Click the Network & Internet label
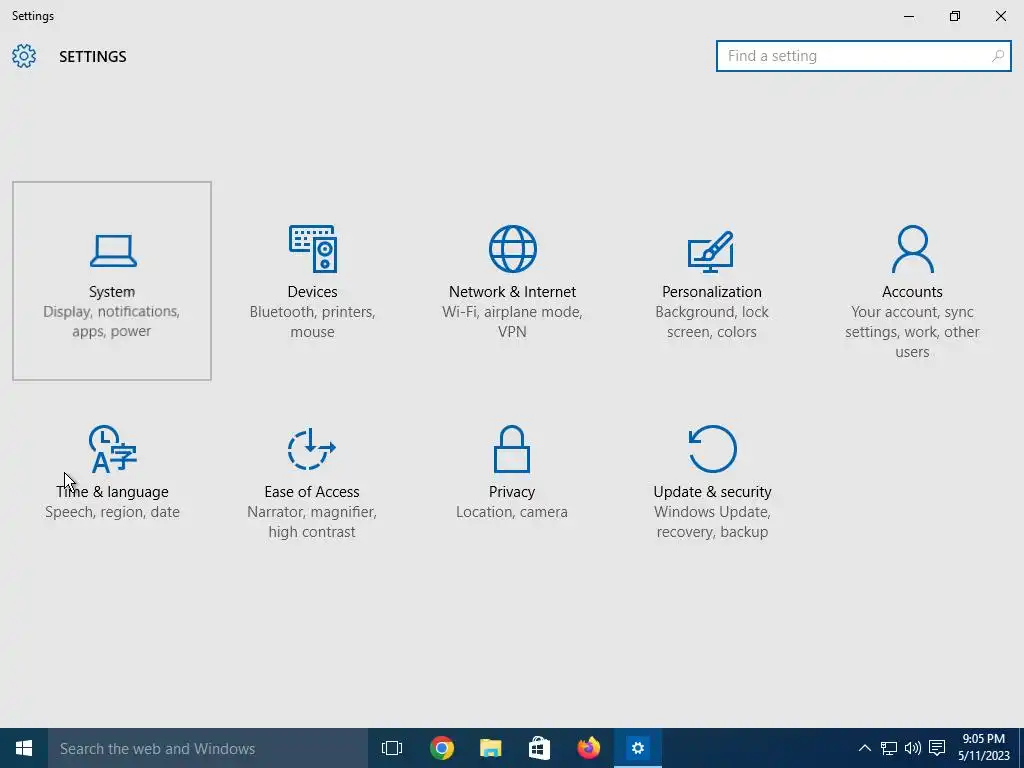The image size is (1024, 768). coord(513,292)
